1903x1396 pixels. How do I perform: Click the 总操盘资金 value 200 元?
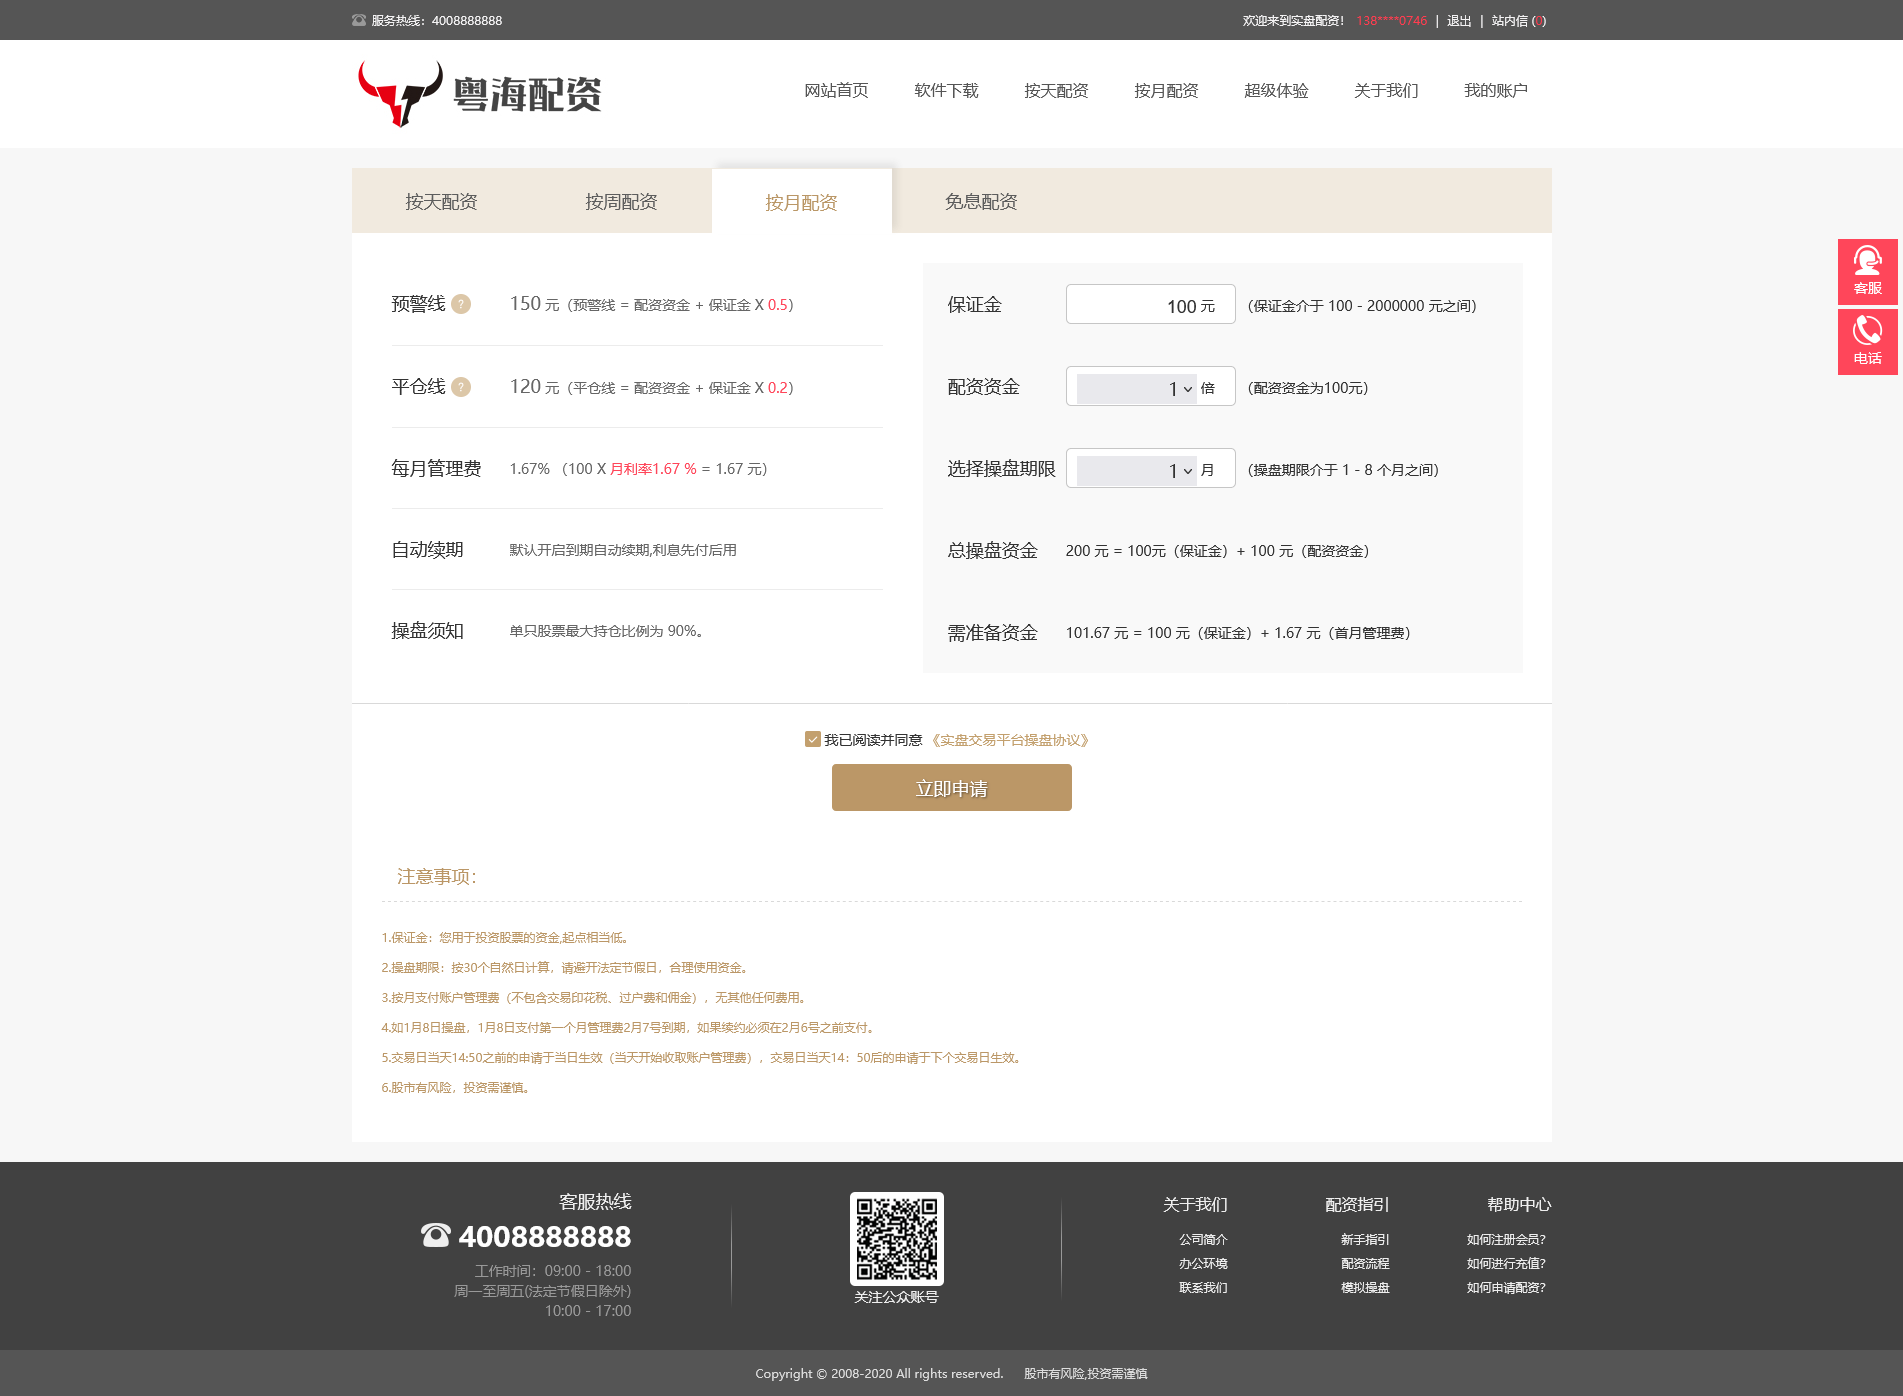click(x=1087, y=551)
